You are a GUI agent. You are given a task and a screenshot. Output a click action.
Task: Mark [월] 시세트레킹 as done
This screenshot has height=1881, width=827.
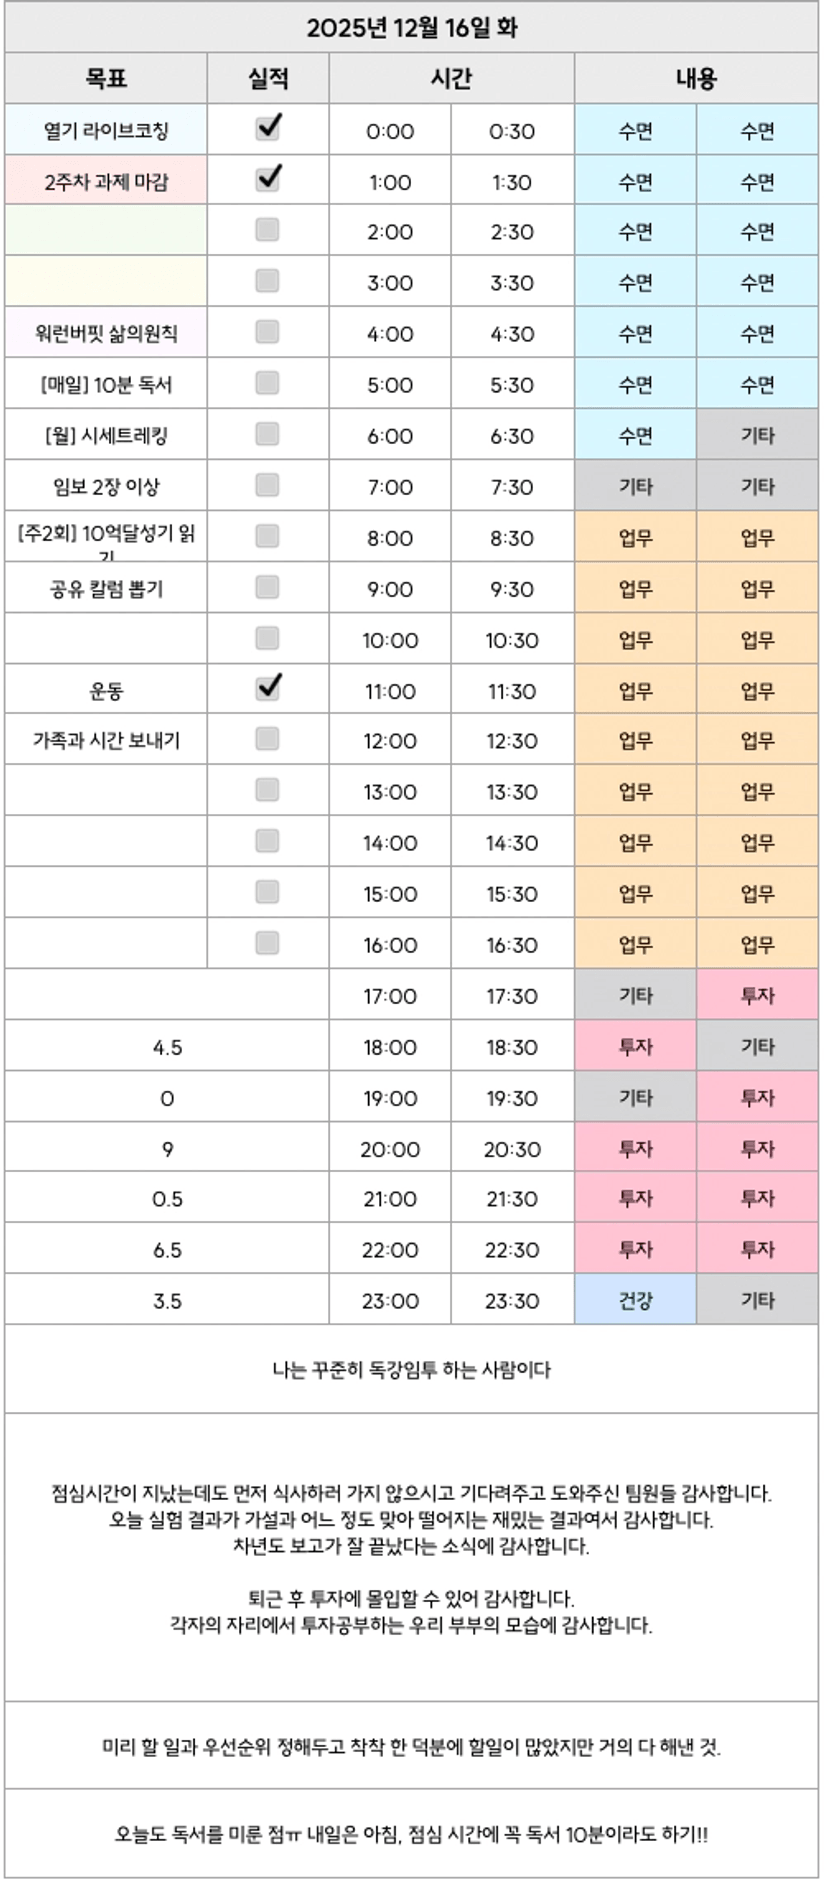(267, 434)
